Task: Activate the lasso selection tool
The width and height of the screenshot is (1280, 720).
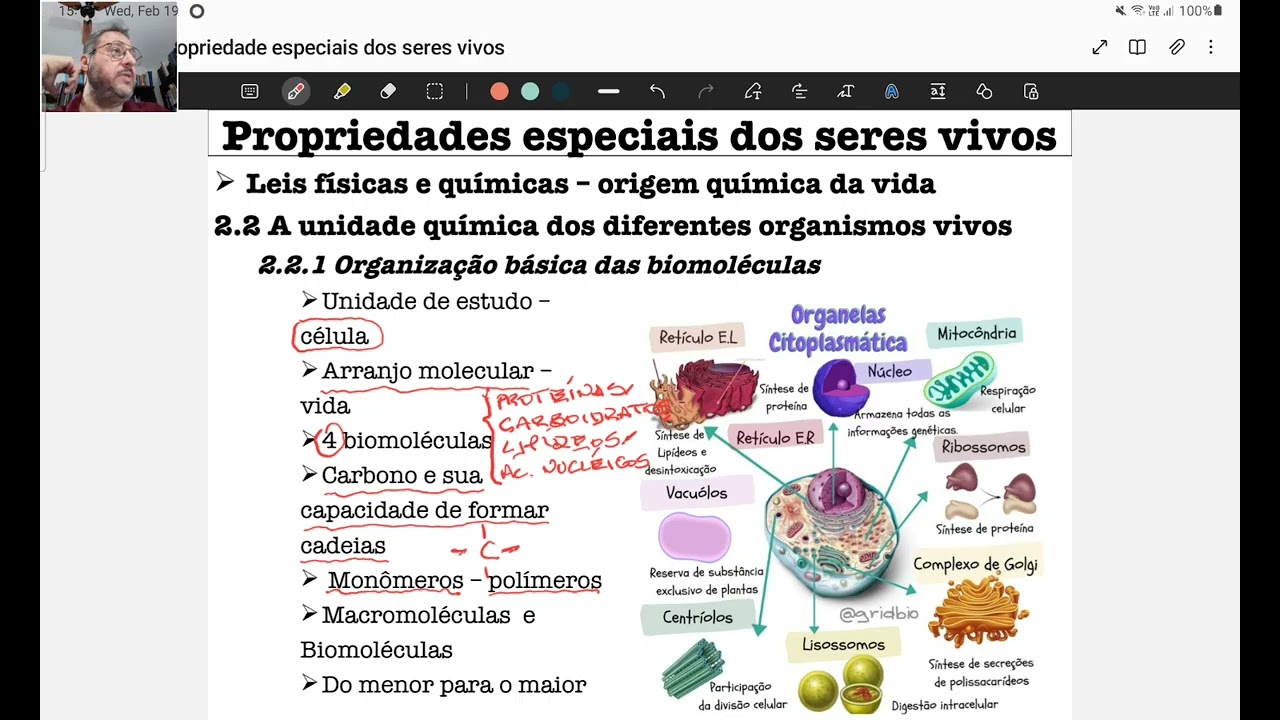Action: pyautogui.click(x=434, y=91)
